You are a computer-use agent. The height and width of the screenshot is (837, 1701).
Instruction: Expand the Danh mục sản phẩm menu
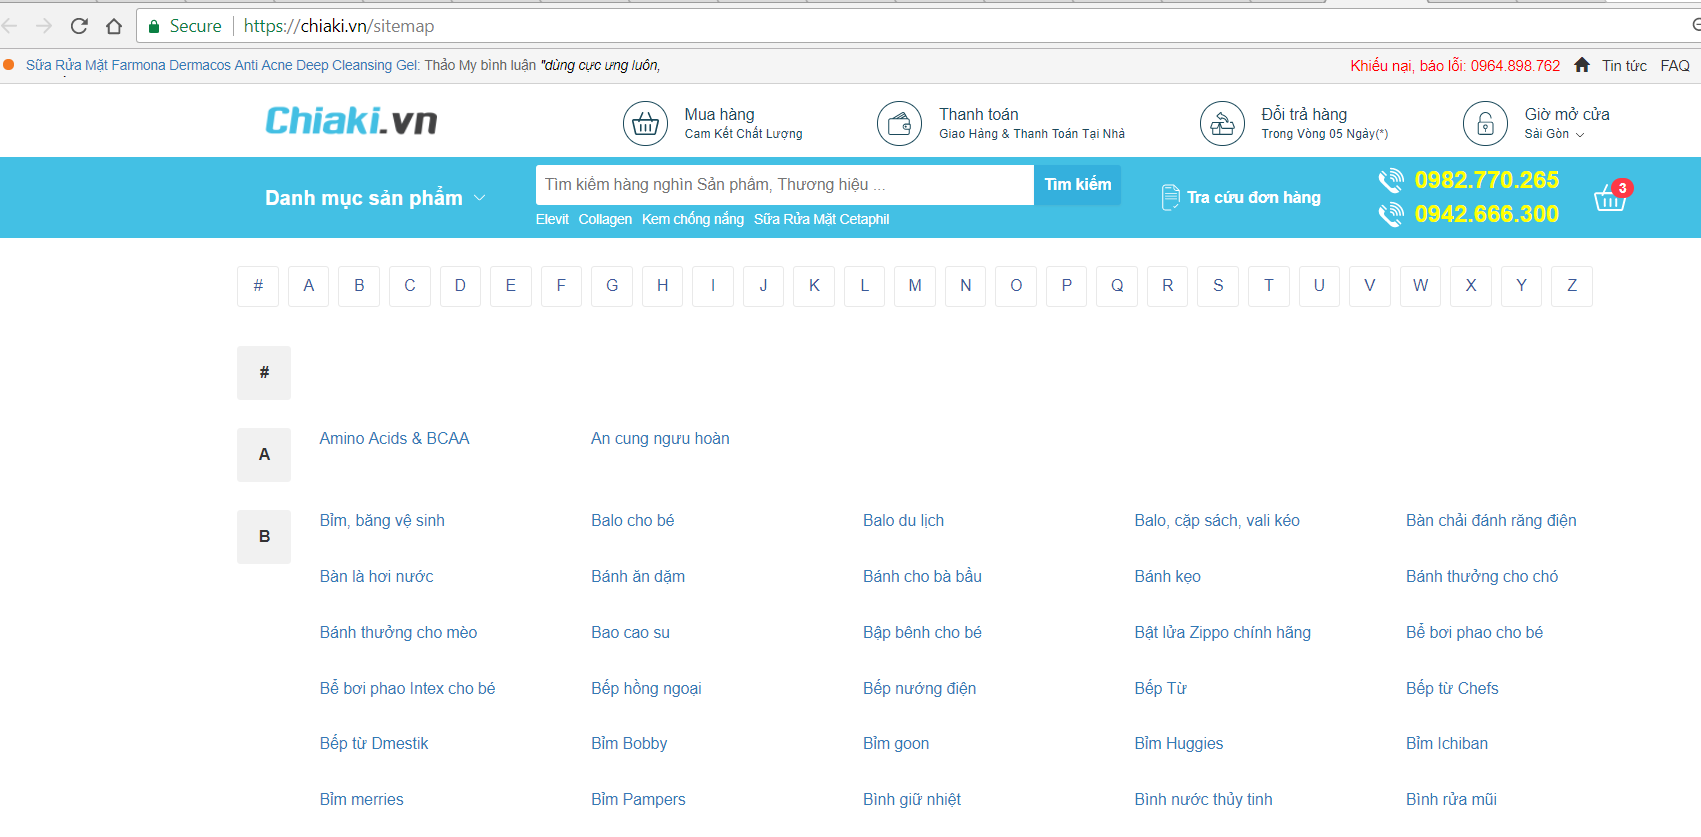pos(375,198)
